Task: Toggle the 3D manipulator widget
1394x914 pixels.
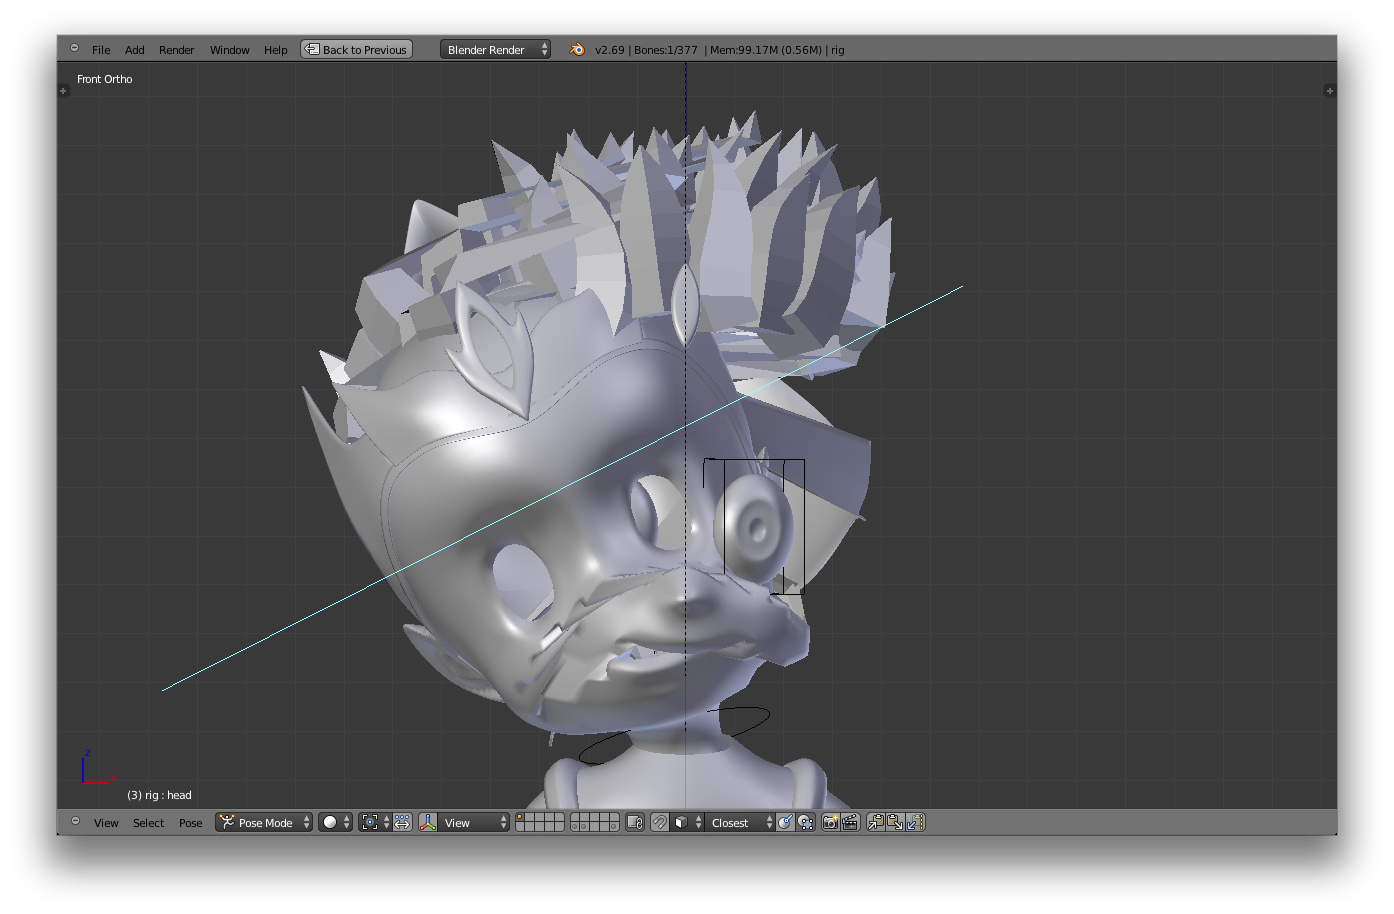Action: [x=428, y=822]
